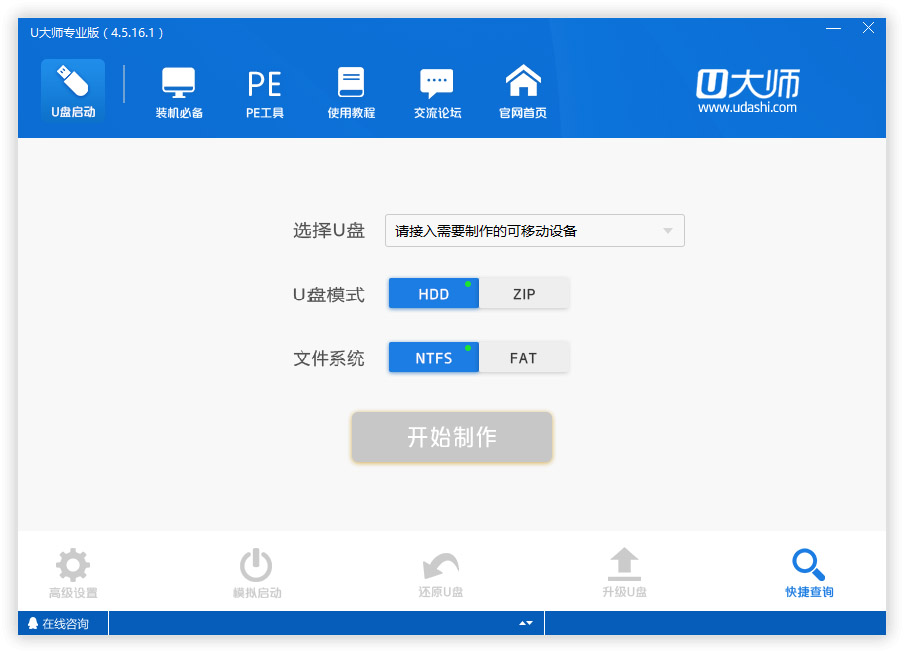Click the 还原U盘 restore icon
The height and width of the screenshot is (653, 904).
tap(440, 570)
